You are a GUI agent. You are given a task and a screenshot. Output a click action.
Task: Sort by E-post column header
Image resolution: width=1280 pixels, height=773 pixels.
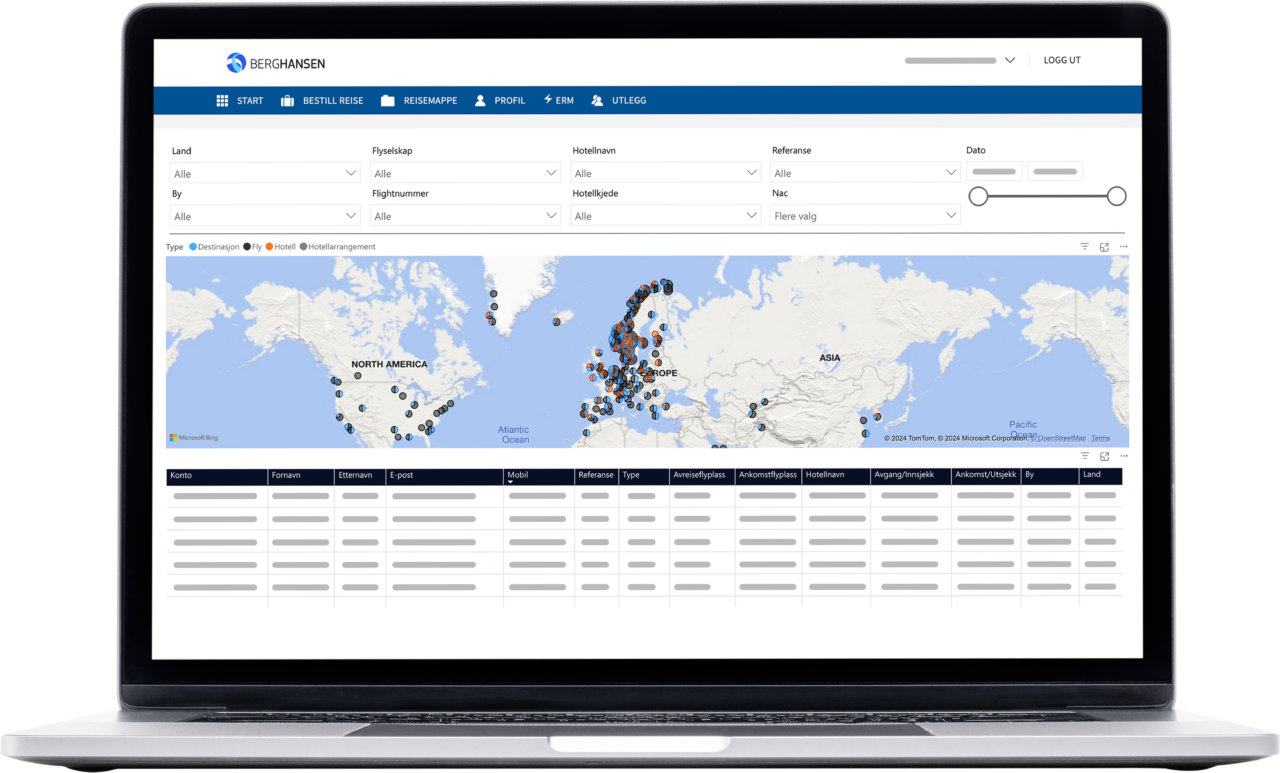point(444,477)
